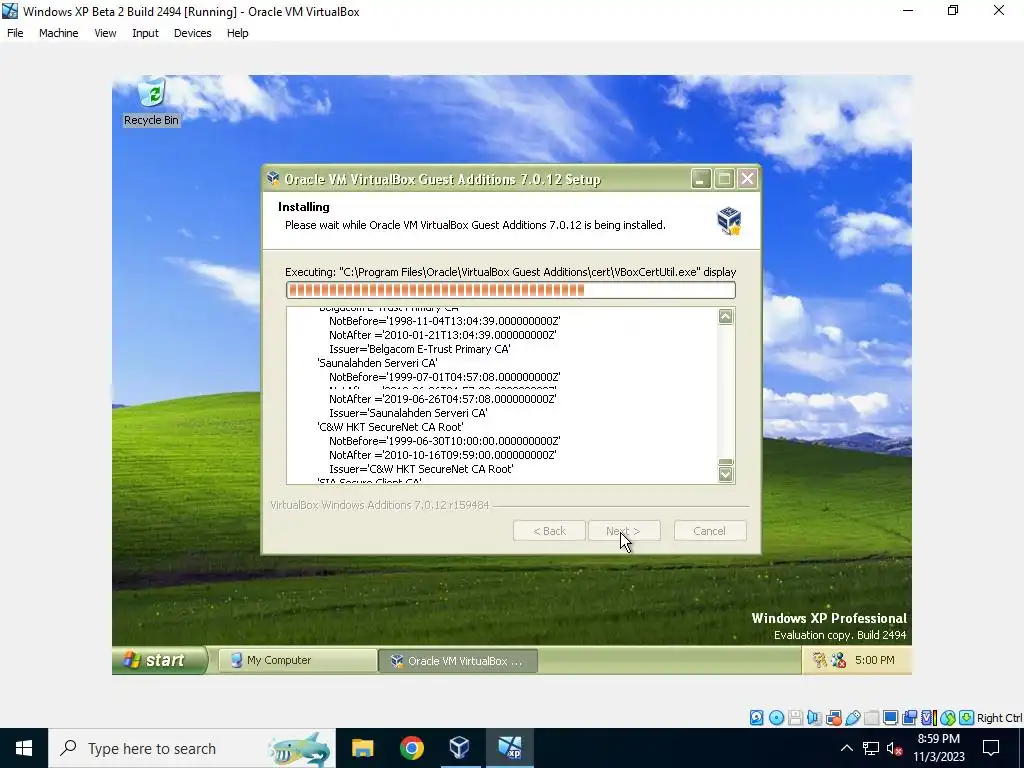Open VirtualBox Manager from host taskbar
1024x768 pixels.
coord(460,748)
